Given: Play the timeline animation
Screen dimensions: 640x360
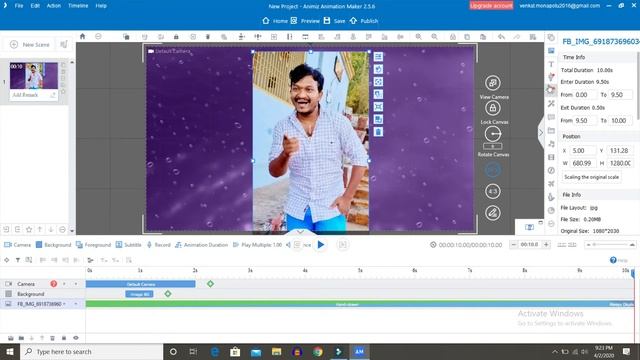Looking at the screenshot, I should tap(321, 244).
